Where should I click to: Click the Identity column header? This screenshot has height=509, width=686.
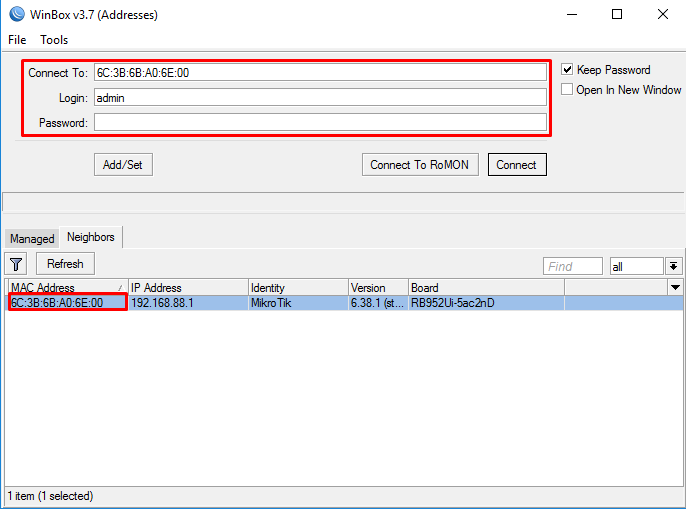[x=298, y=288]
